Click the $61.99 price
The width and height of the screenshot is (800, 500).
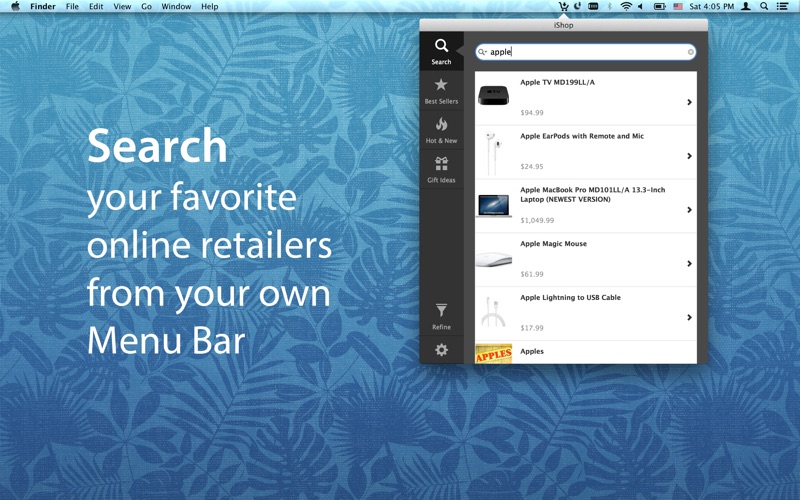pyautogui.click(x=532, y=274)
